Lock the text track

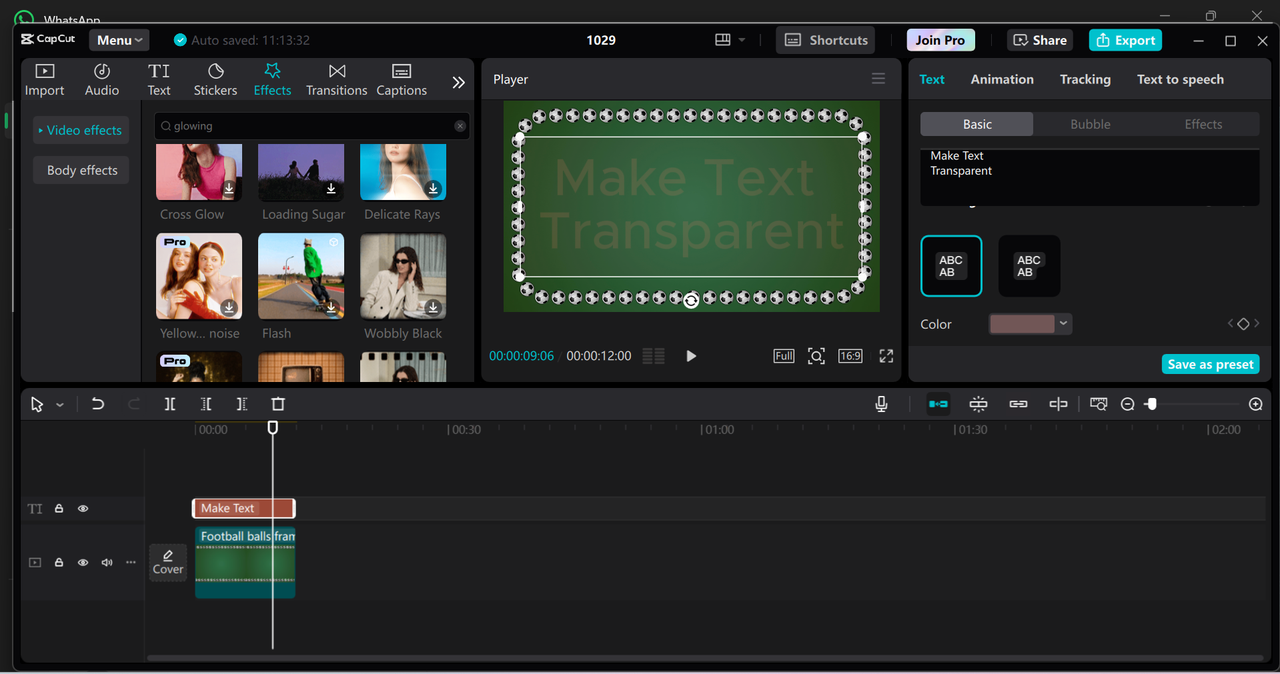coord(59,509)
